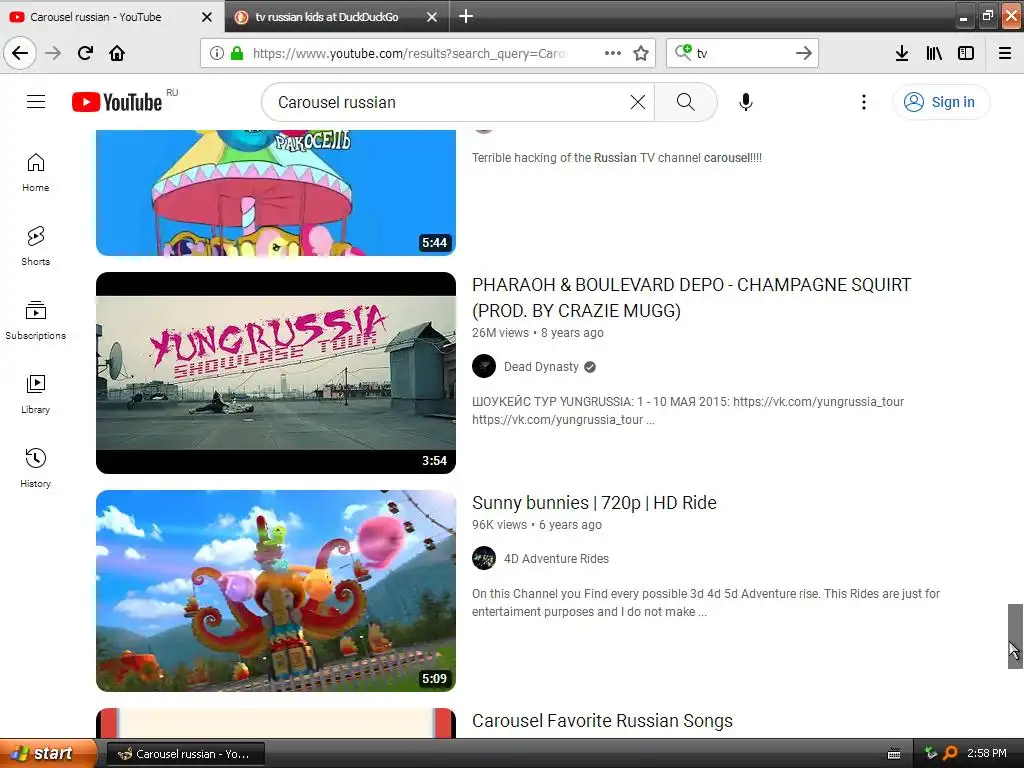Clear the search query with X
Viewport: 1024px width, 768px height.
(637, 102)
